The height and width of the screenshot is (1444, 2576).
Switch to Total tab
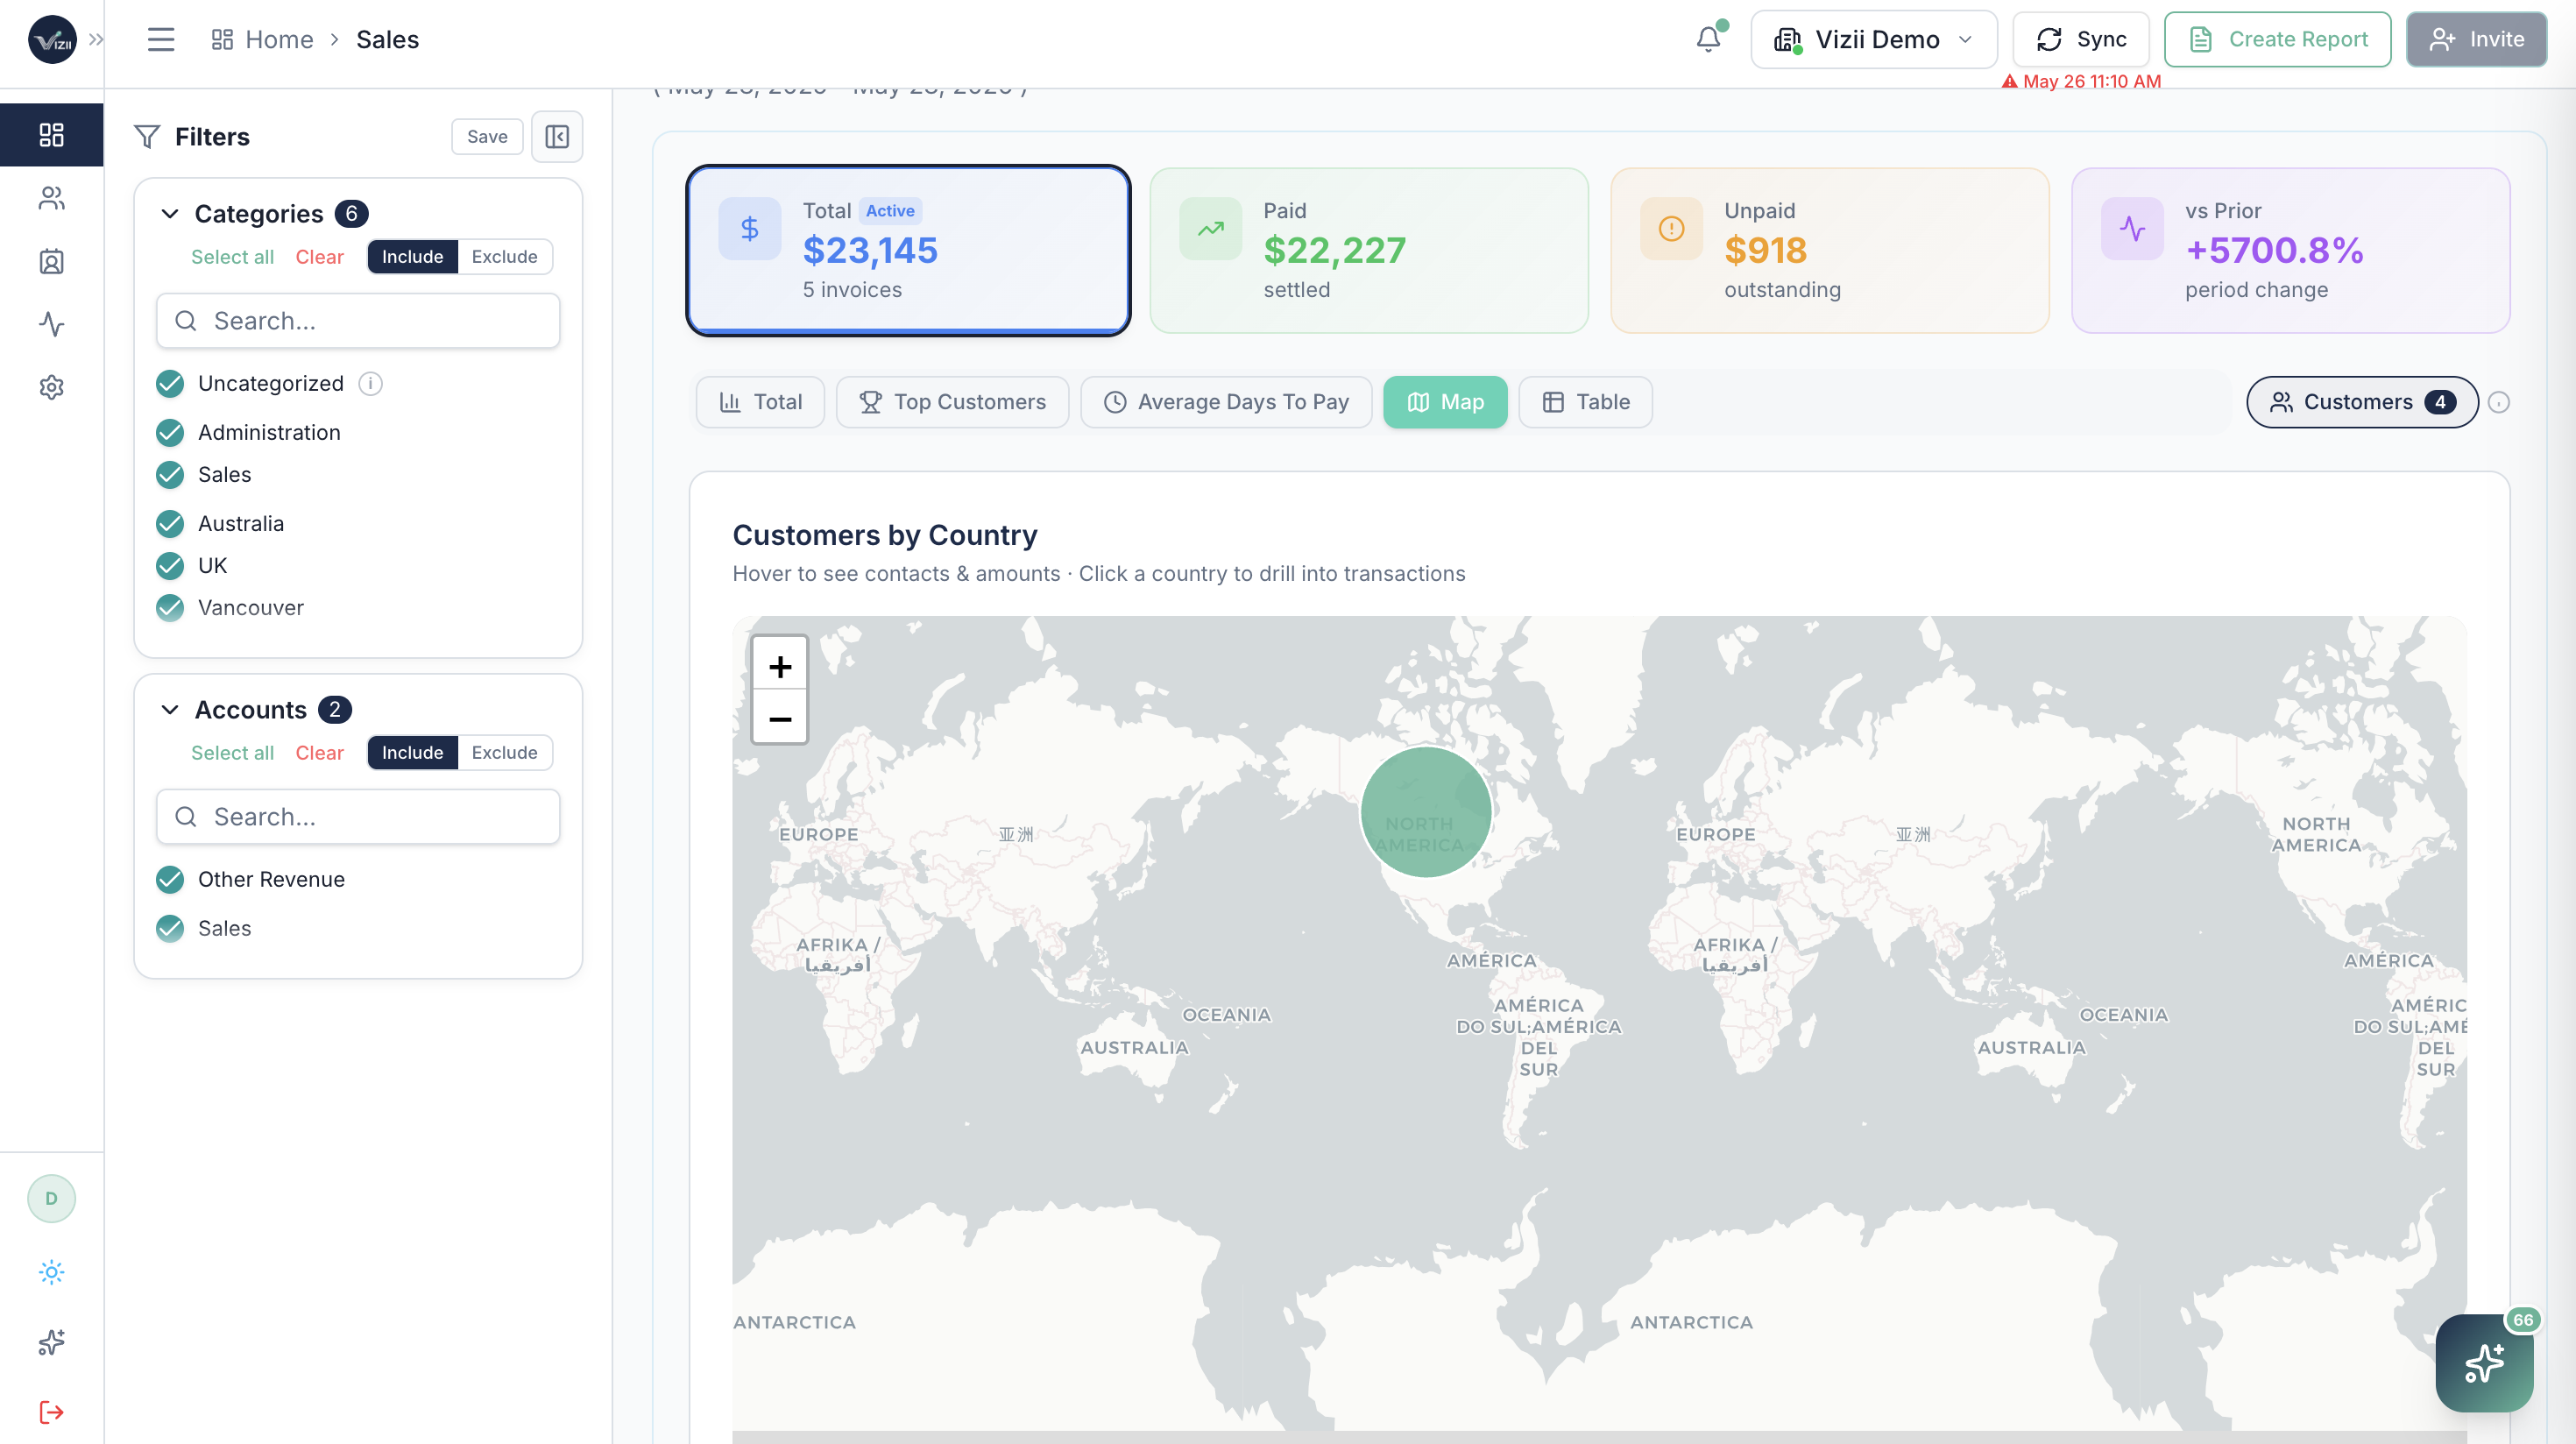[x=760, y=402]
